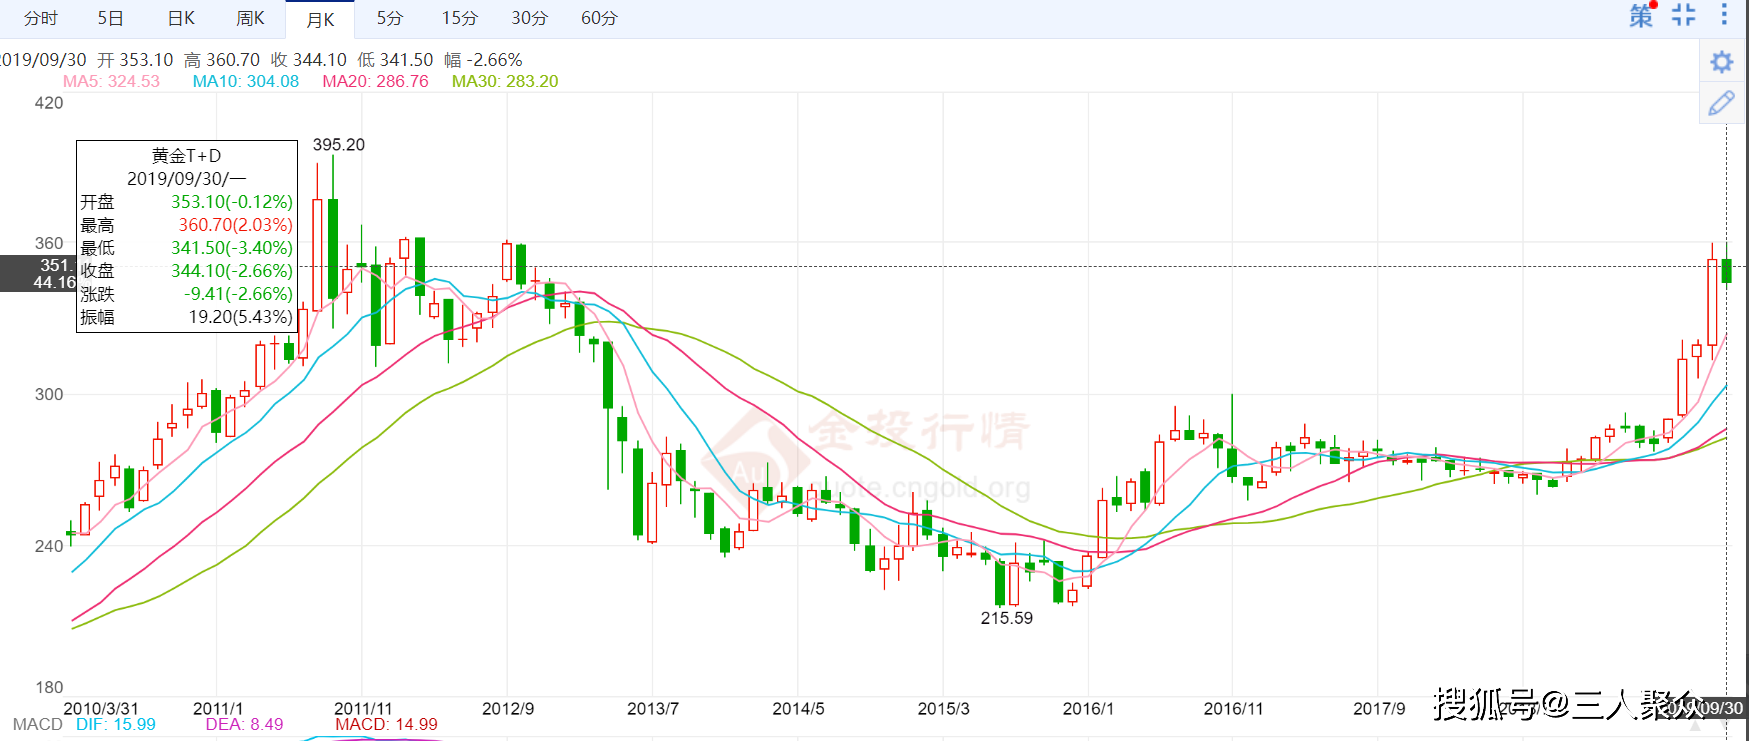This screenshot has height=741, width=1749.
Task: Switch to the 15分 interval tab
Action: coord(460,18)
